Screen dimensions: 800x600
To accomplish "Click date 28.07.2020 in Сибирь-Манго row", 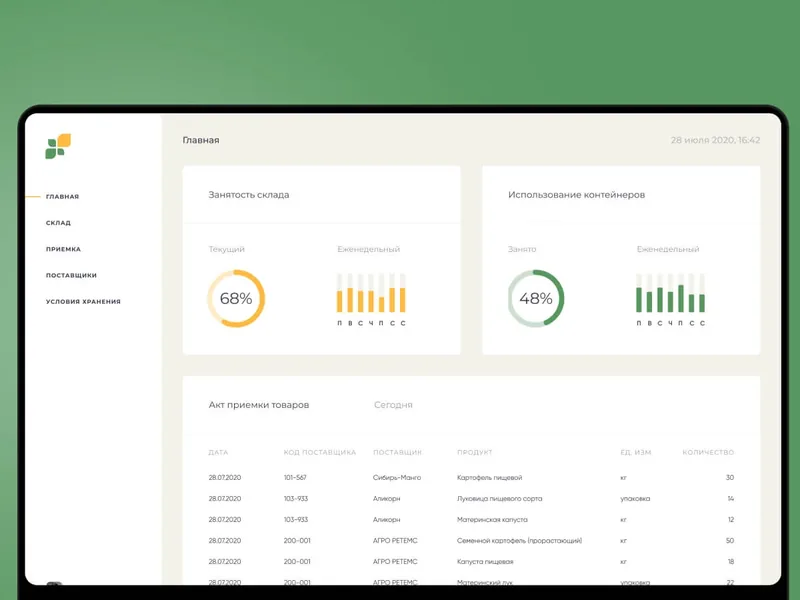I will pos(224,478).
